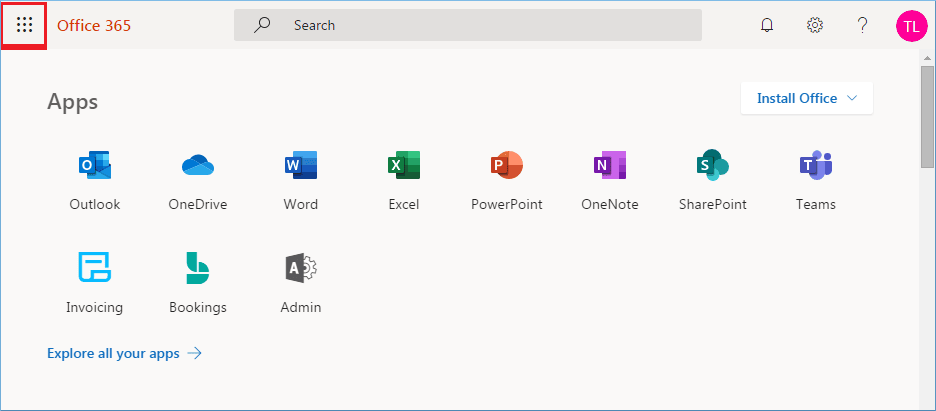The image size is (936, 411).
Task: Open the app launcher waffle menu
Action: (x=24, y=25)
